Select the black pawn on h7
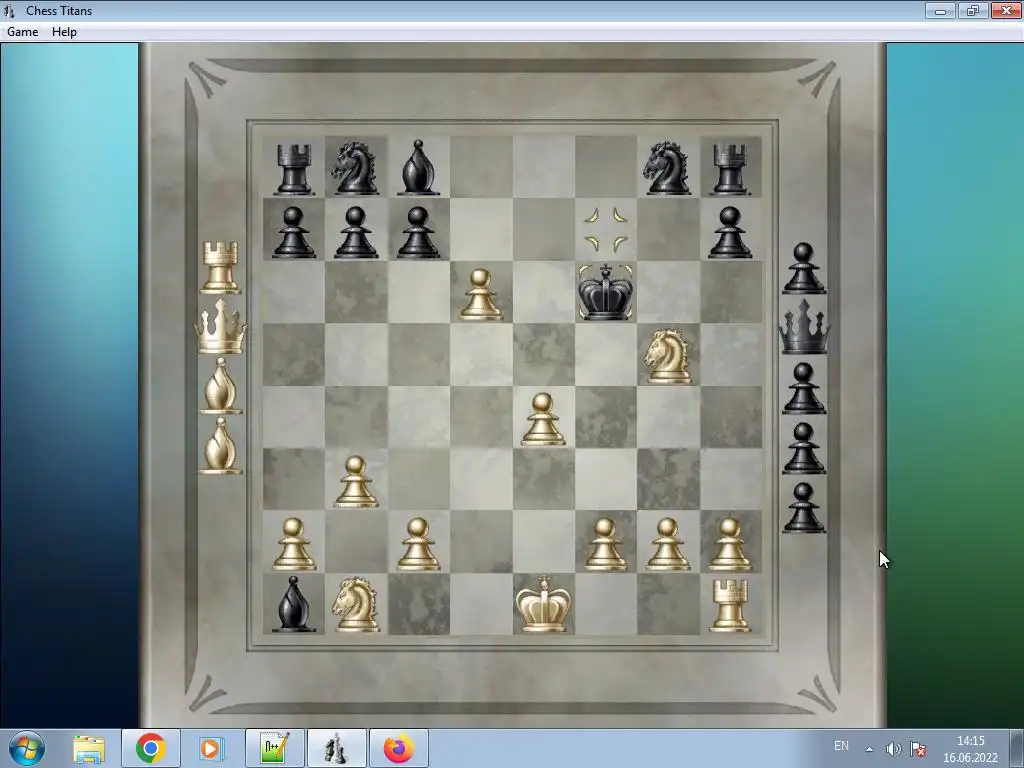This screenshot has width=1024, height=768. click(x=729, y=232)
